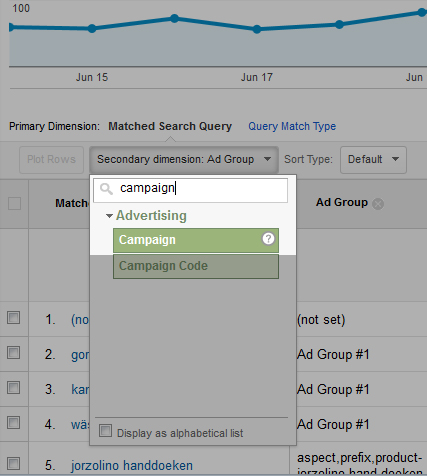Click the search magnifier icon in the dimension box
This screenshot has width=427, height=476.
pyautogui.click(x=106, y=189)
